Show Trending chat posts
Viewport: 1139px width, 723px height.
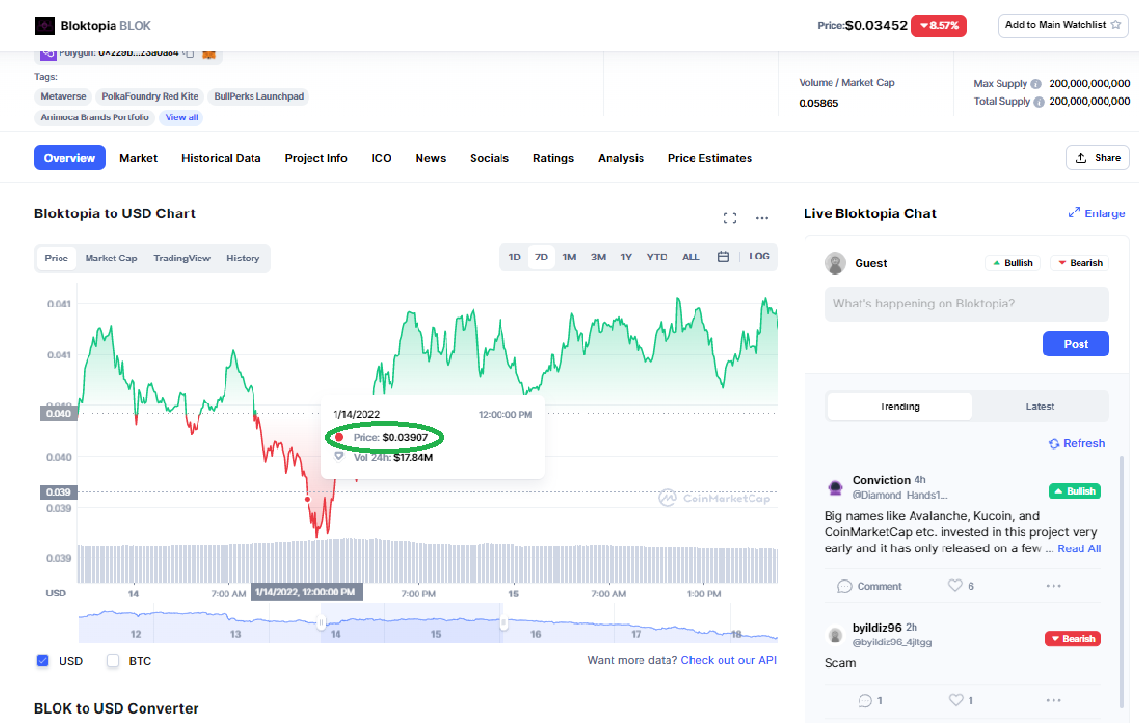(x=900, y=406)
